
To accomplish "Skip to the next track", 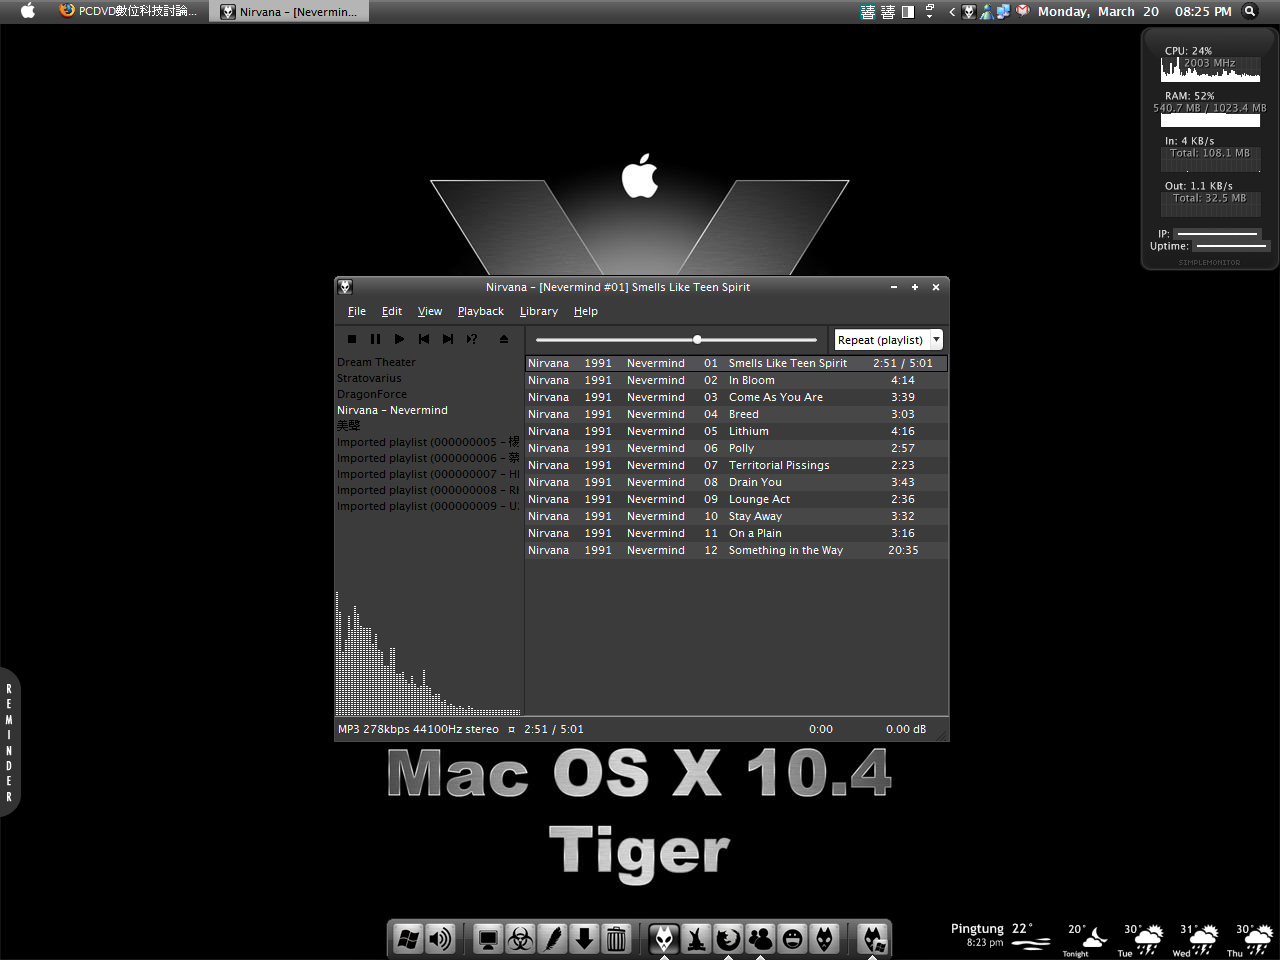I will (448, 339).
